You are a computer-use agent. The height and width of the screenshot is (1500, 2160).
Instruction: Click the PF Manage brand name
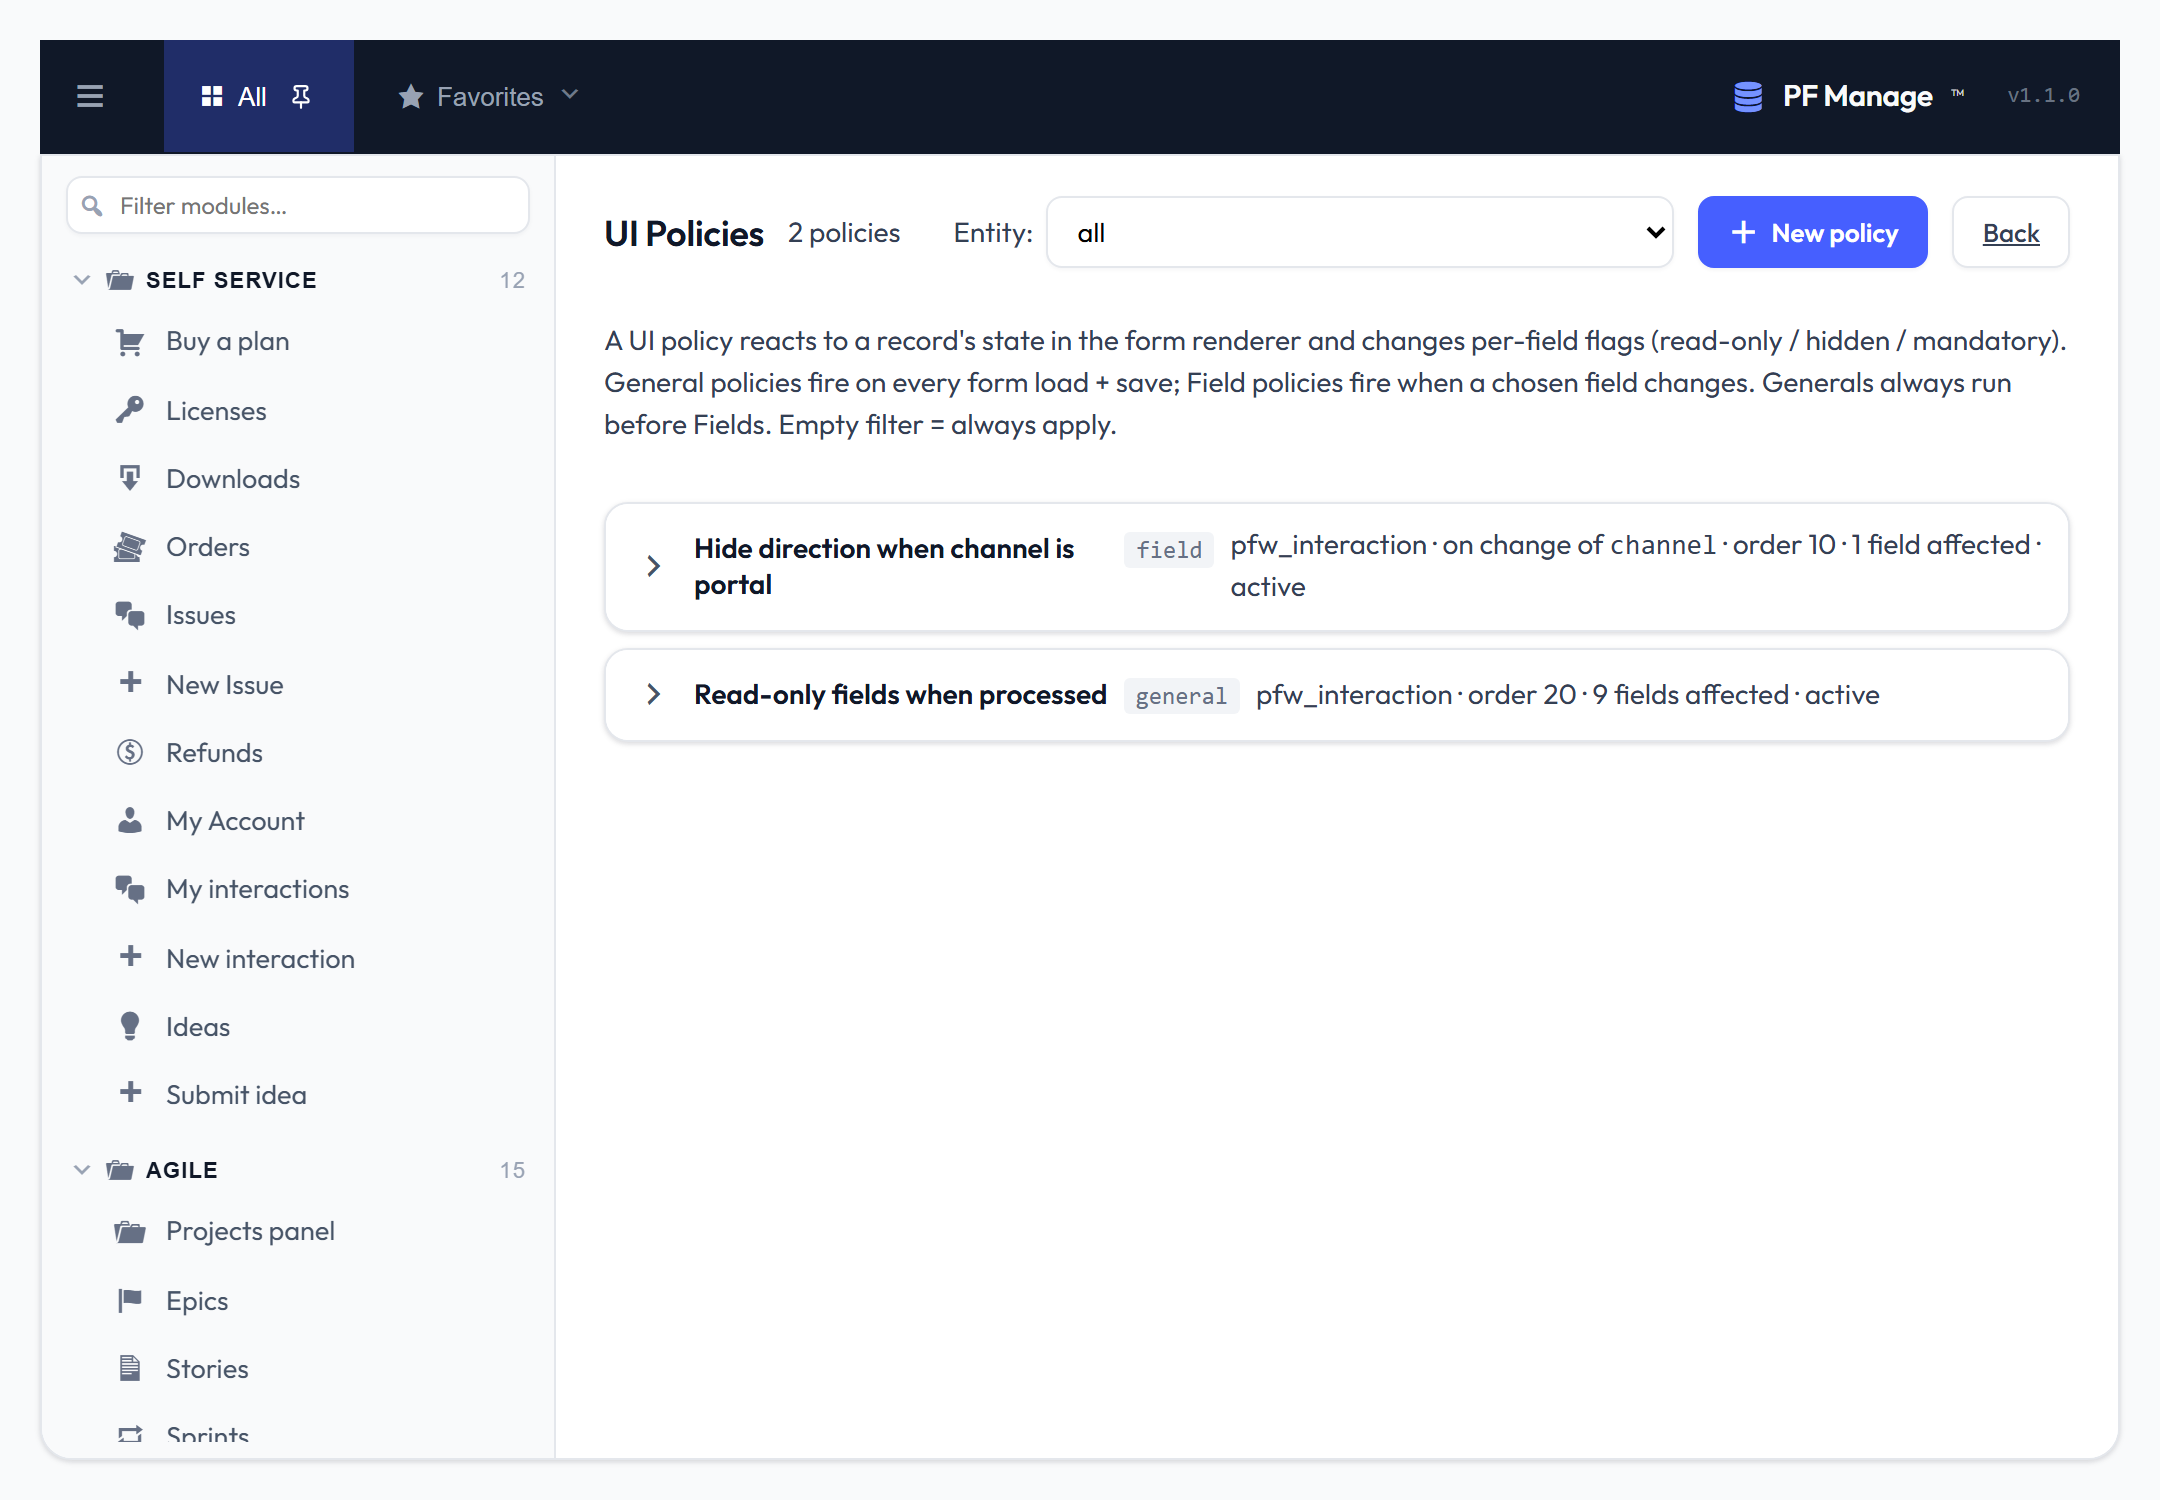pos(1857,96)
